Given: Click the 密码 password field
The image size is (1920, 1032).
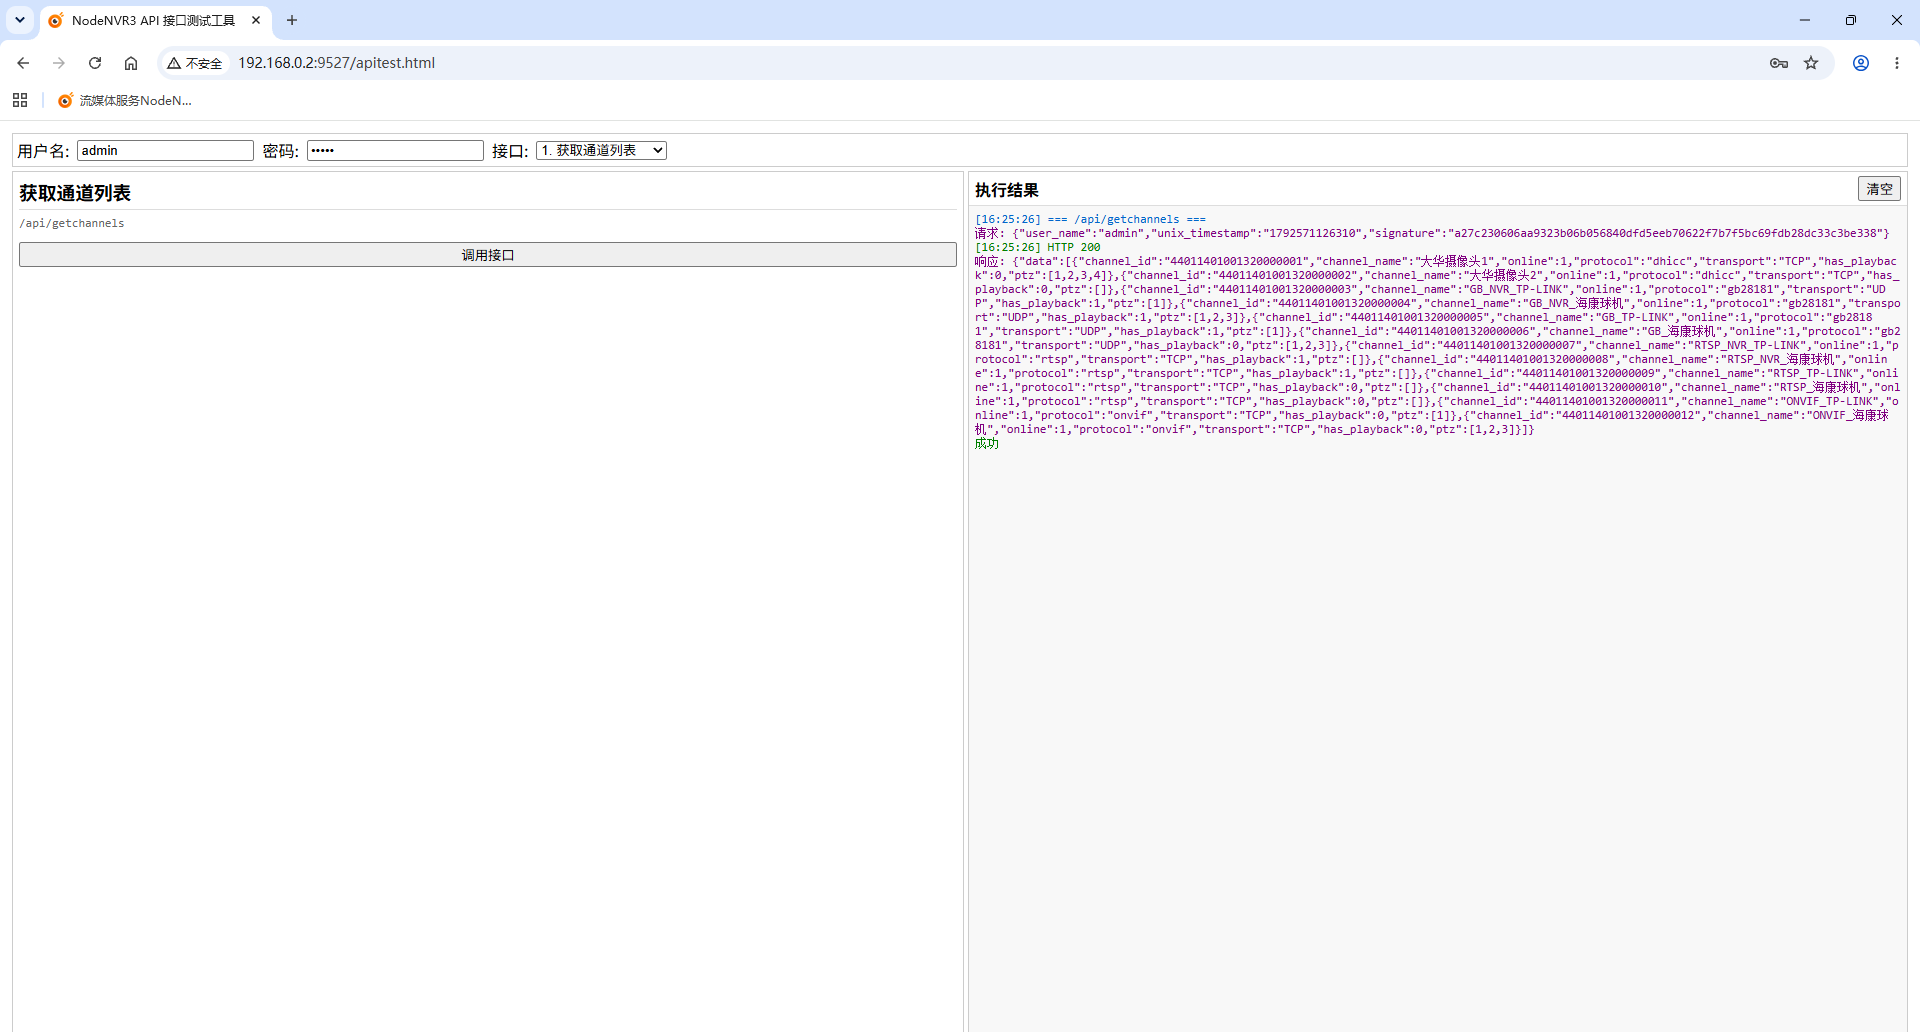Looking at the screenshot, I should tap(395, 150).
